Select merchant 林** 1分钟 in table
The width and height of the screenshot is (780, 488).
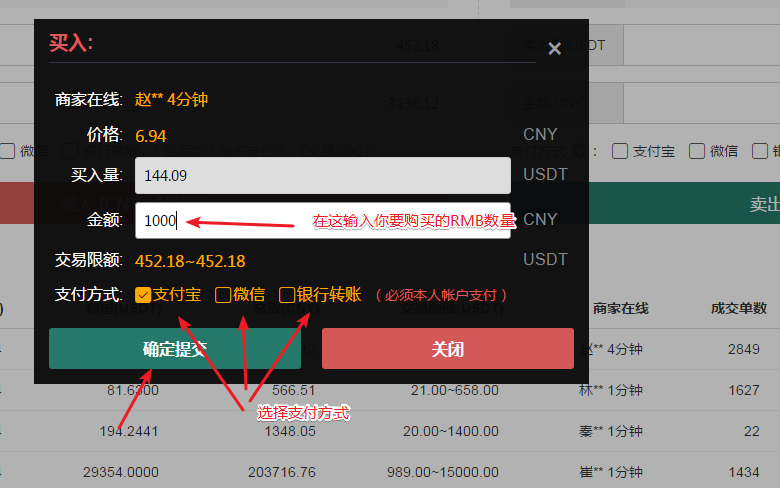(x=610, y=390)
